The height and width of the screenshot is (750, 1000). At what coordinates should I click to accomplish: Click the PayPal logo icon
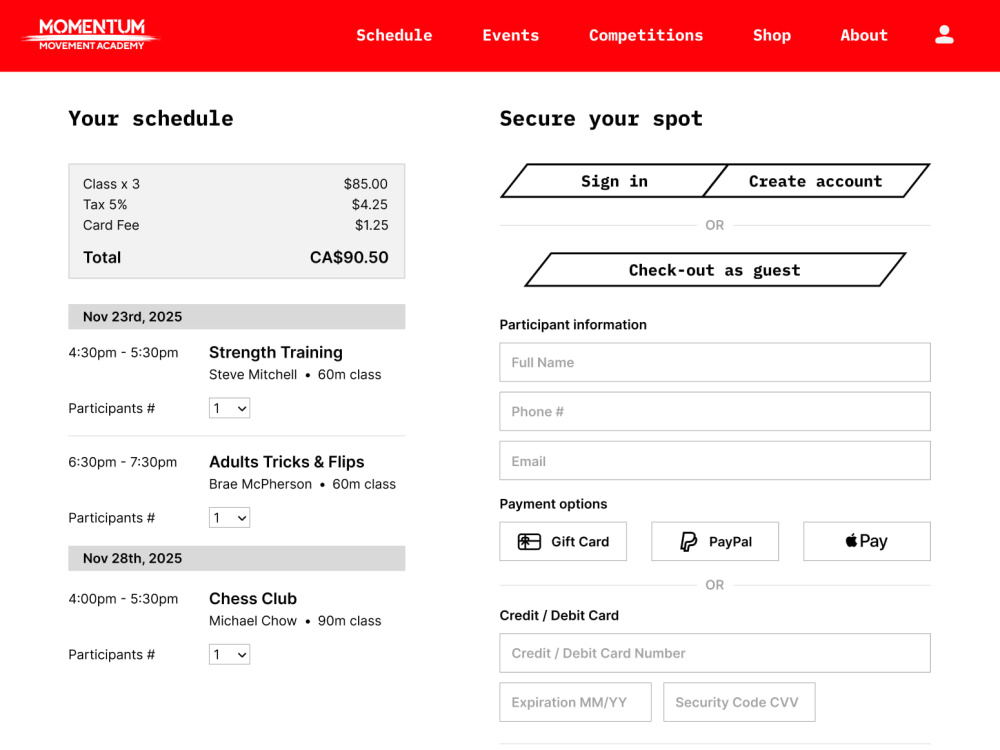[688, 541]
